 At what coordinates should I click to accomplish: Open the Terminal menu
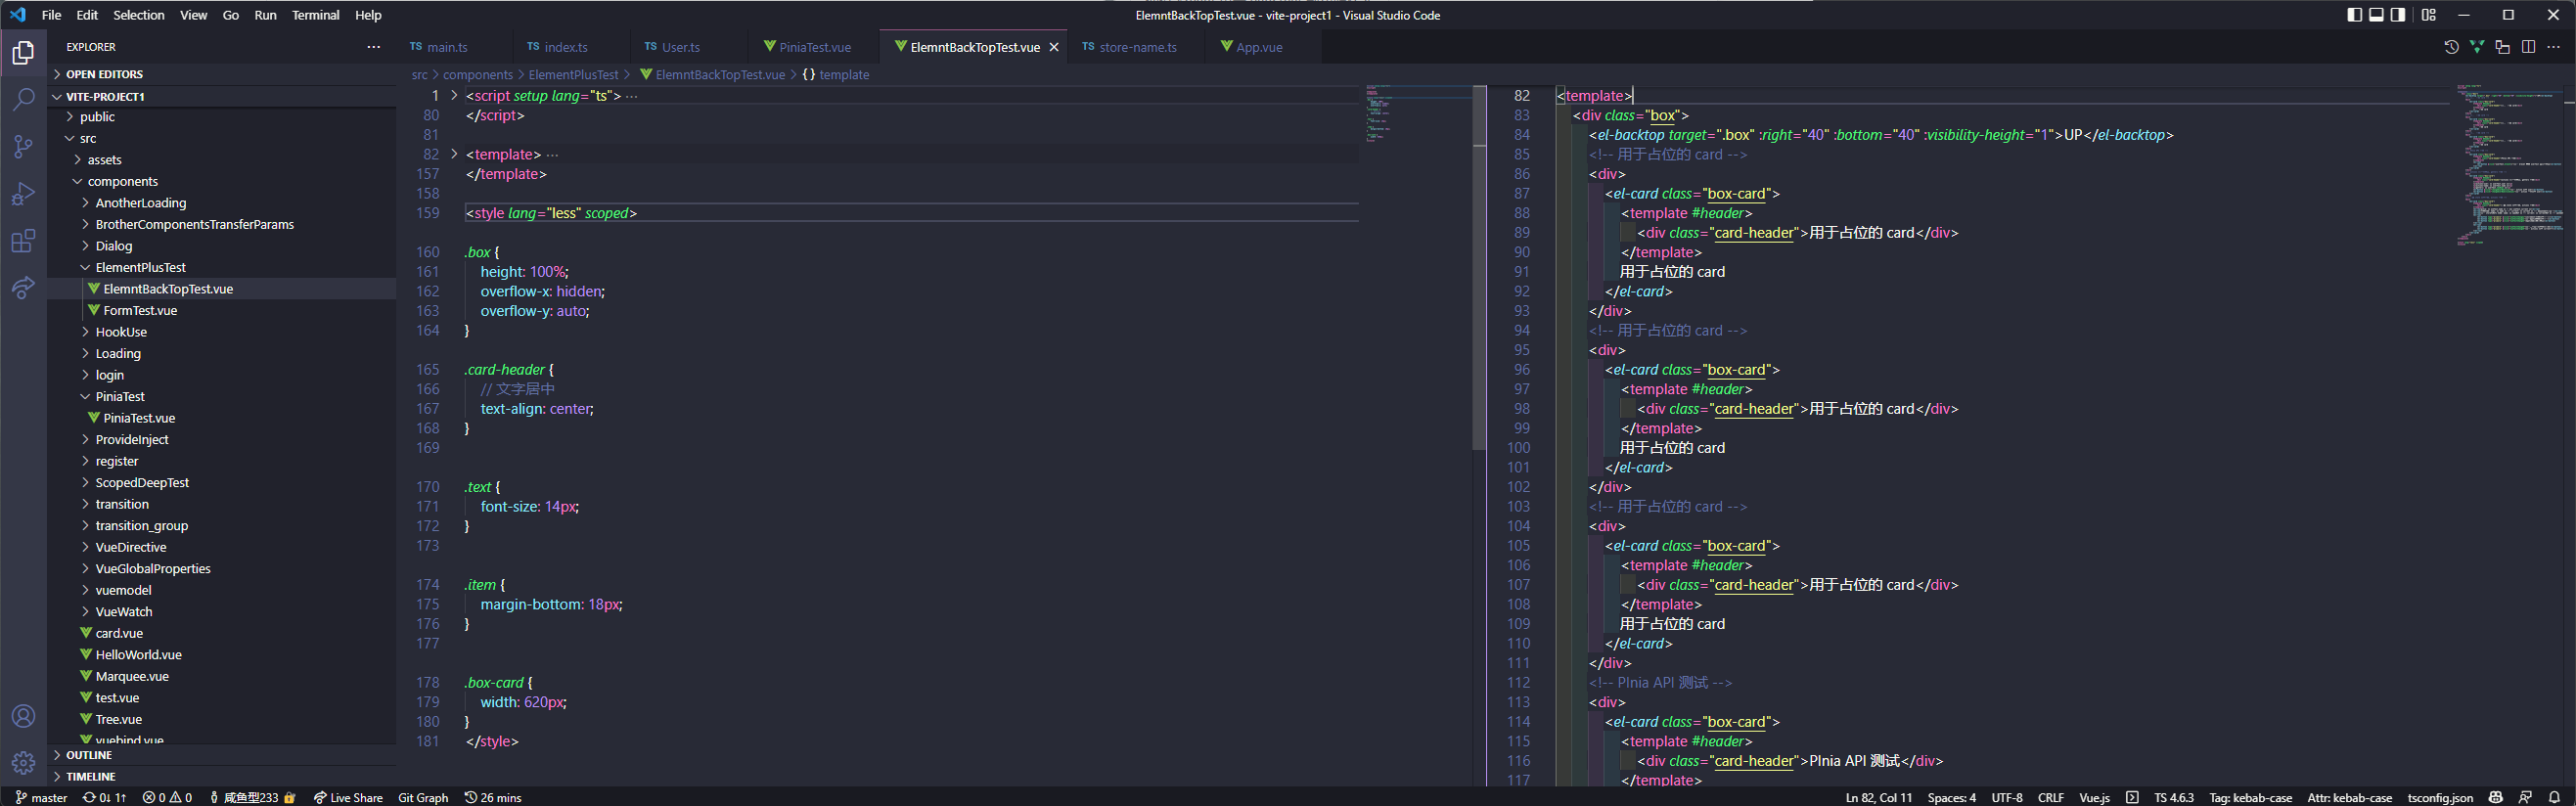point(315,15)
